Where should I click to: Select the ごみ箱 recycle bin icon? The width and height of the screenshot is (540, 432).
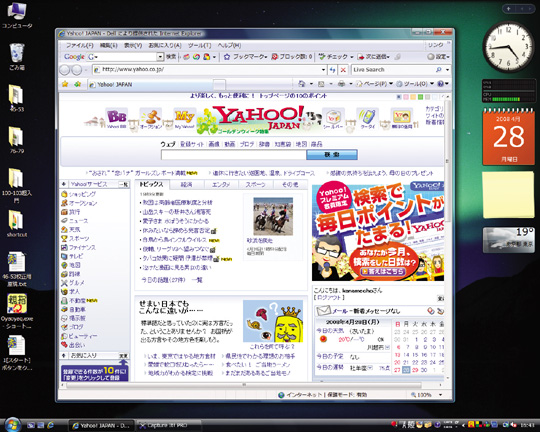pyautogui.click(x=17, y=56)
